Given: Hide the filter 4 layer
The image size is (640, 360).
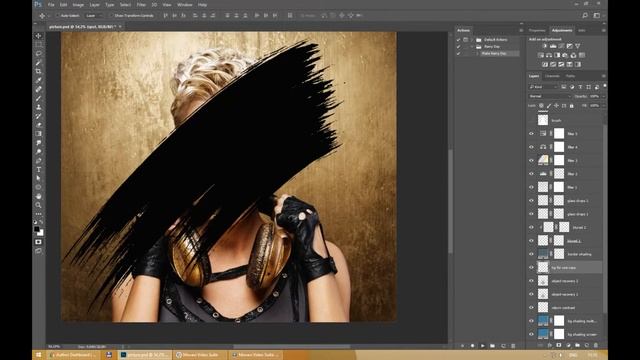Looking at the screenshot, I should 531,147.
